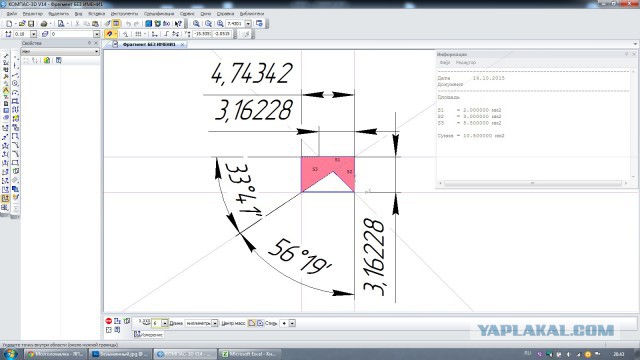Pin the Свойства panel with the pin icon
The width and height of the screenshot is (640, 360).
pyautogui.click(x=89, y=43)
